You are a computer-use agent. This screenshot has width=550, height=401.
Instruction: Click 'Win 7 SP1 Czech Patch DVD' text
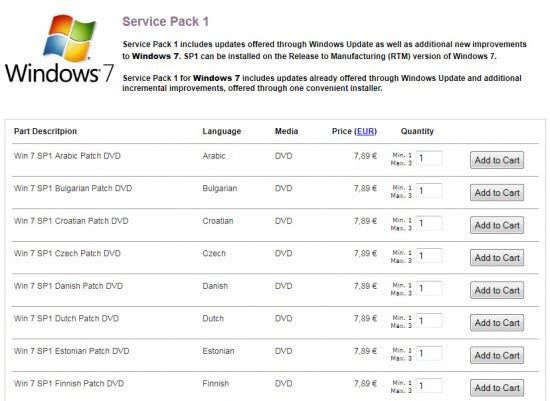point(67,253)
